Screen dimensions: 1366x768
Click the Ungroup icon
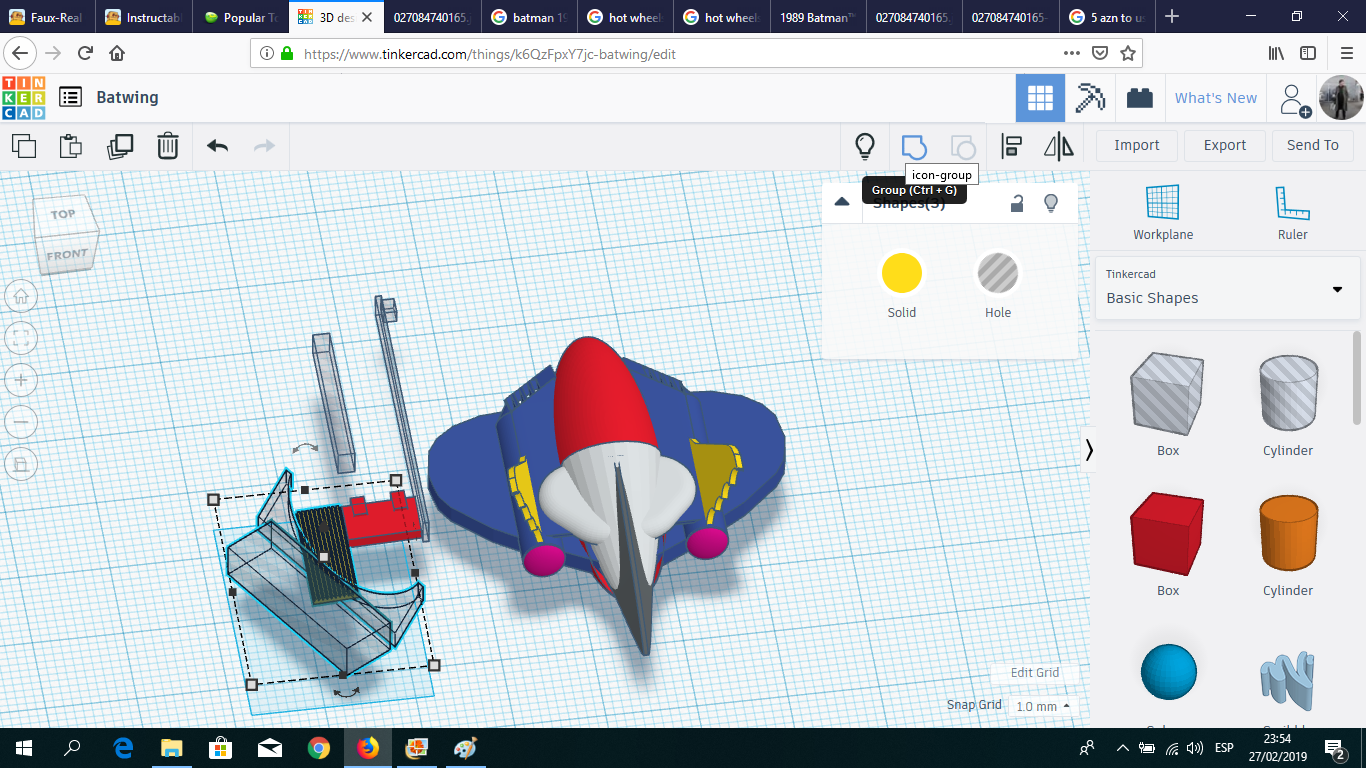pyautogui.click(x=961, y=145)
